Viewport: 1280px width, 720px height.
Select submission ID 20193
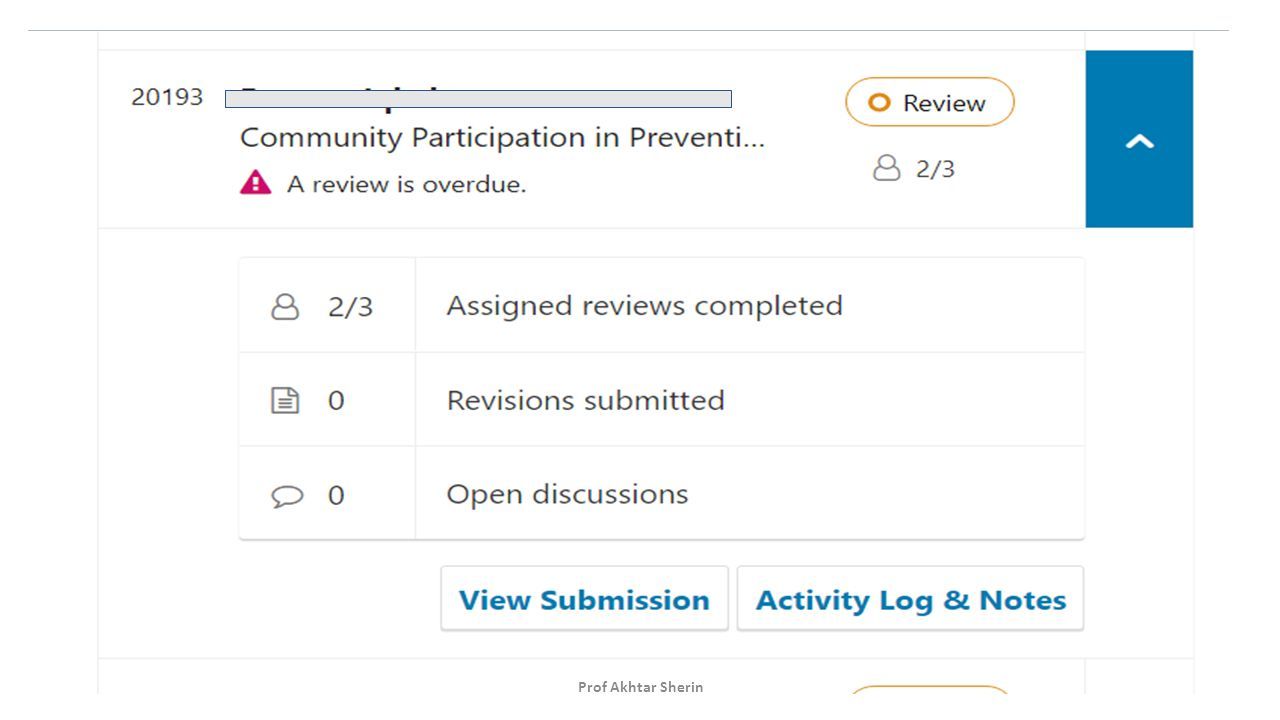click(167, 97)
